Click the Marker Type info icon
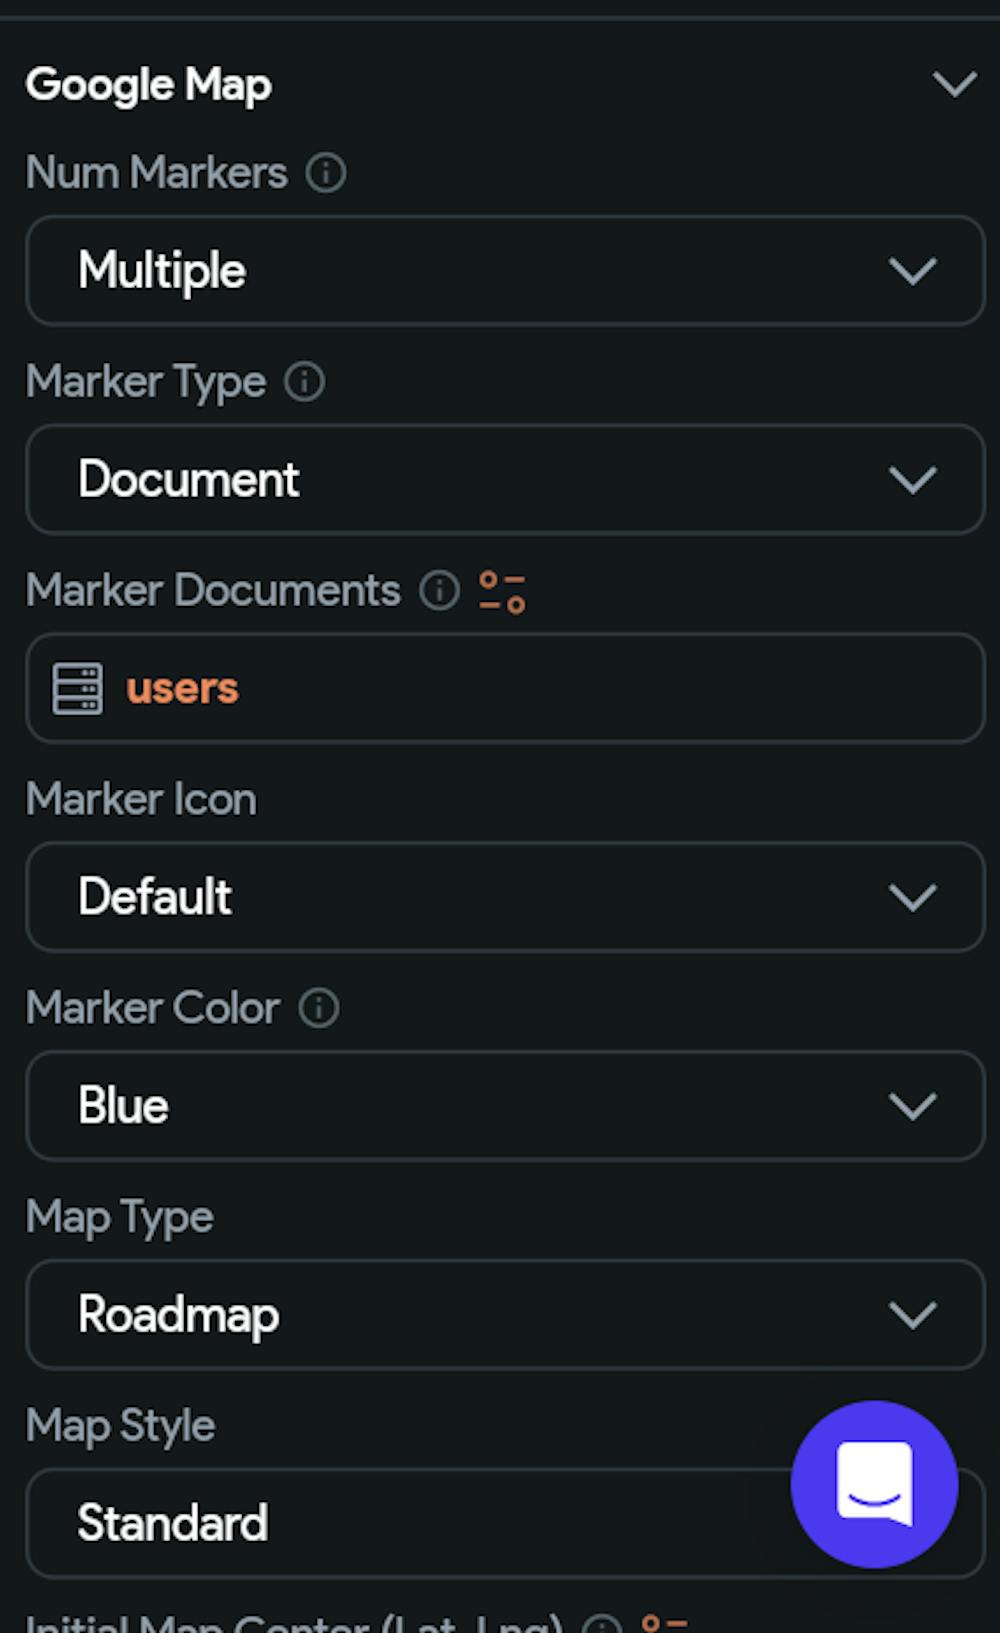This screenshot has height=1633, width=1000. pos(305,382)
